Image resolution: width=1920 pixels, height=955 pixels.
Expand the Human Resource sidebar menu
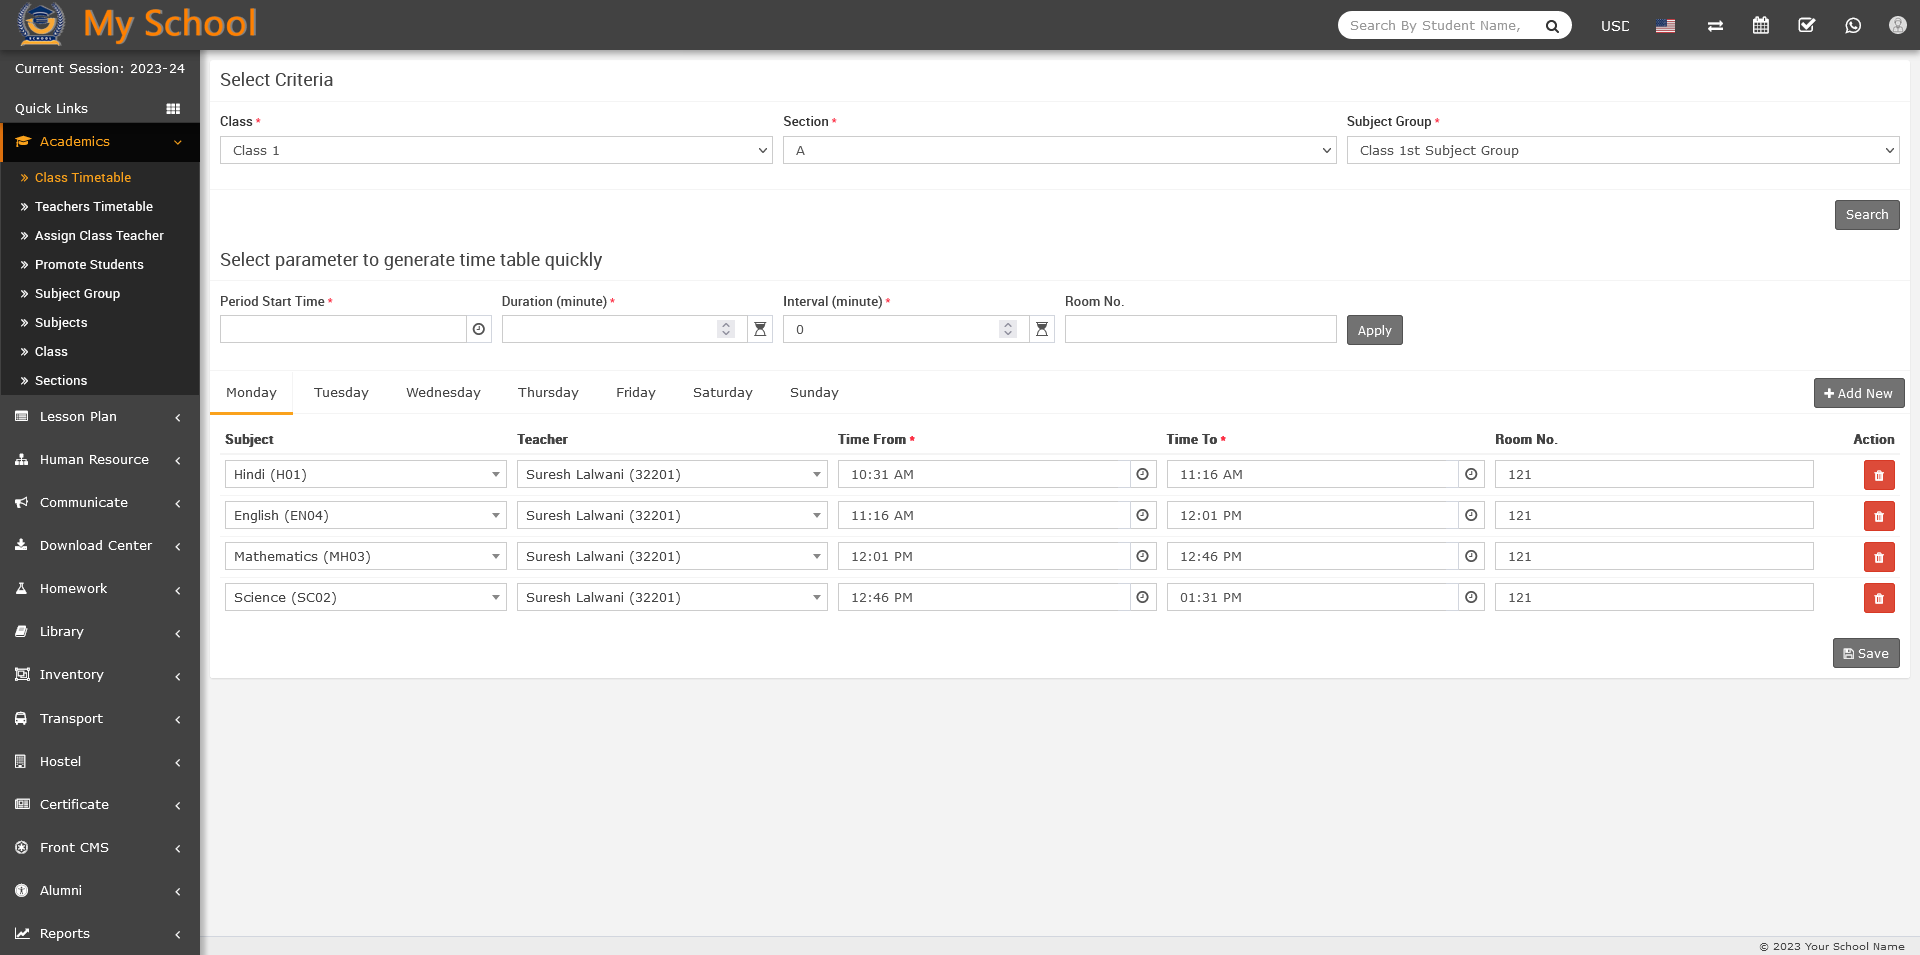click(100, 460)
